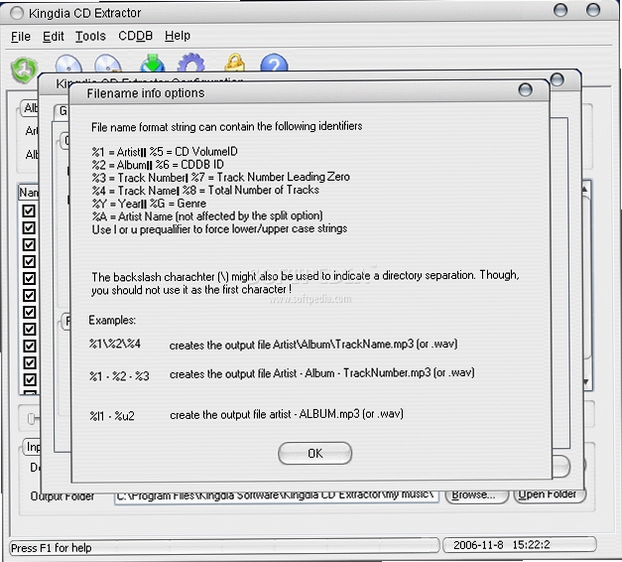Click the 'Output Folder' label
Screen dimensions: 622x562
[62, 496]
